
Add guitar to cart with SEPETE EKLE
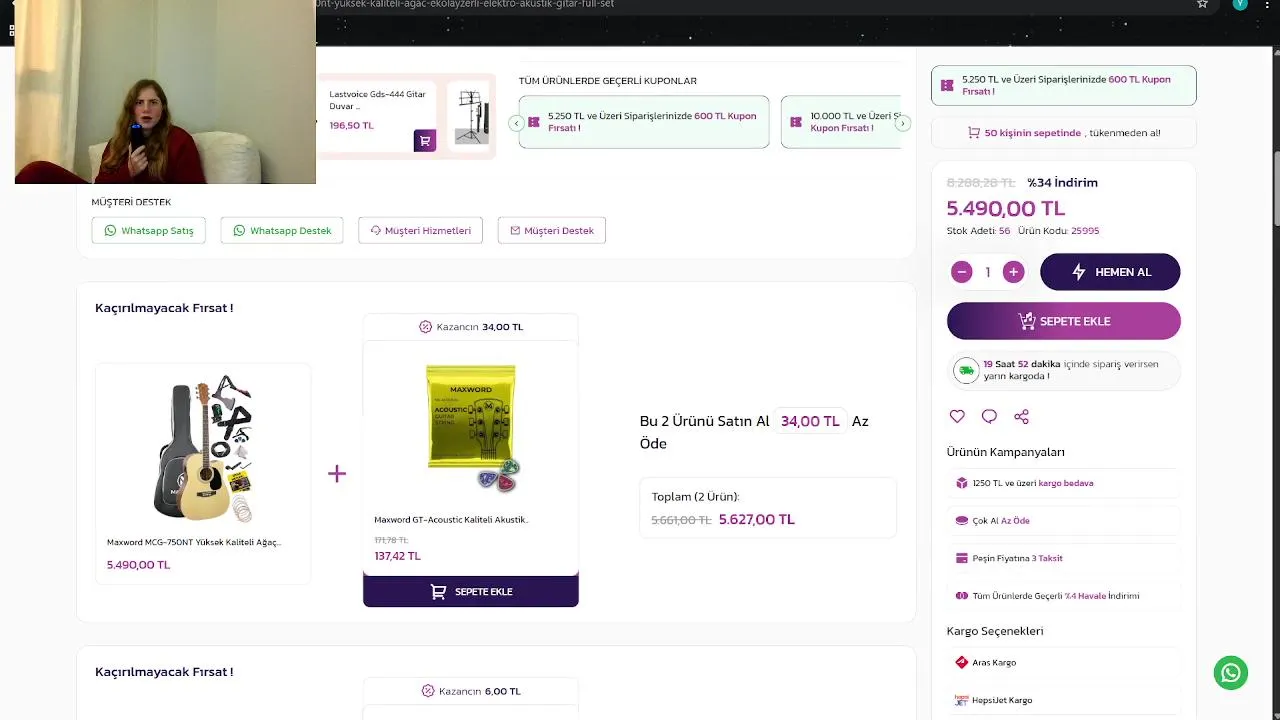(1063, 321)
